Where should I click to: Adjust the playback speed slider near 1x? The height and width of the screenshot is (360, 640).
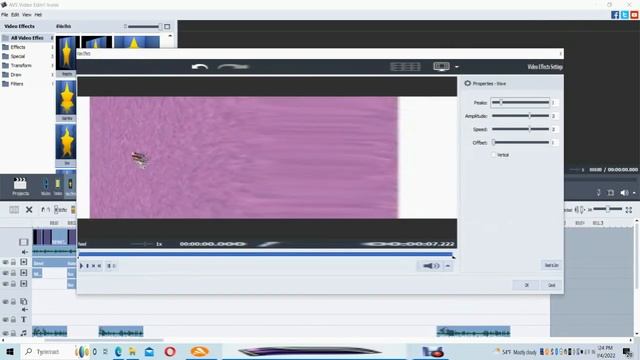(x=143, y=244)
